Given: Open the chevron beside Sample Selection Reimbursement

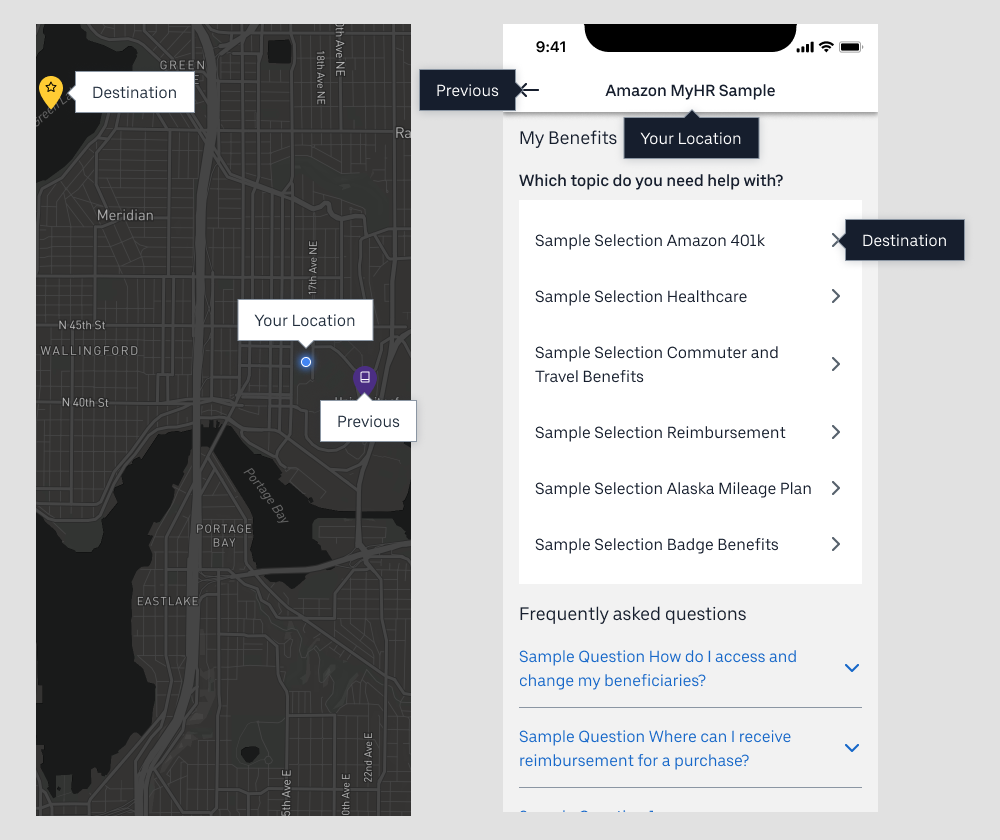Looking at the screenshot, I should (x=836, y=432).
